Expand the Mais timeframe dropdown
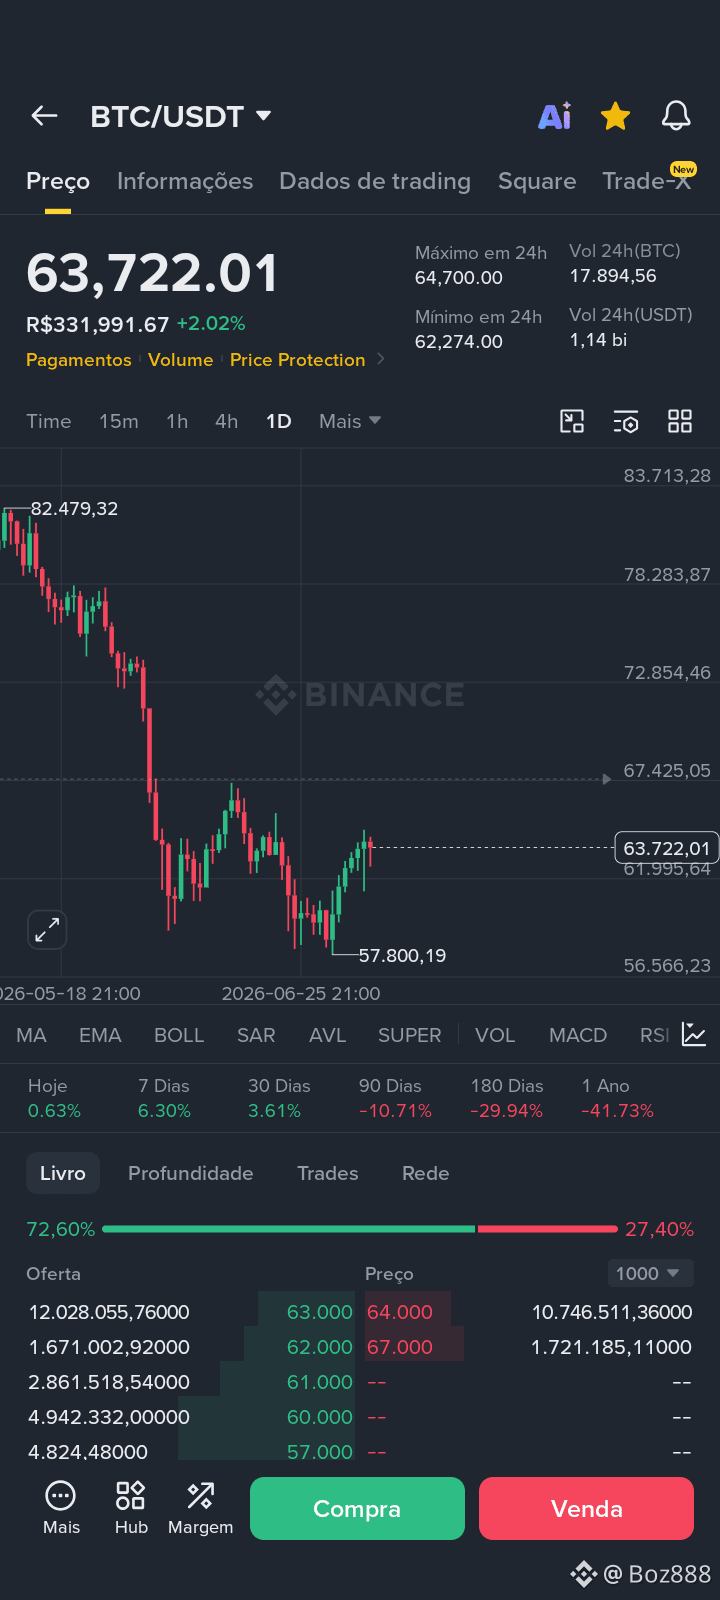The height and width of the screenshot is (1600, 720). pos(350,421)
